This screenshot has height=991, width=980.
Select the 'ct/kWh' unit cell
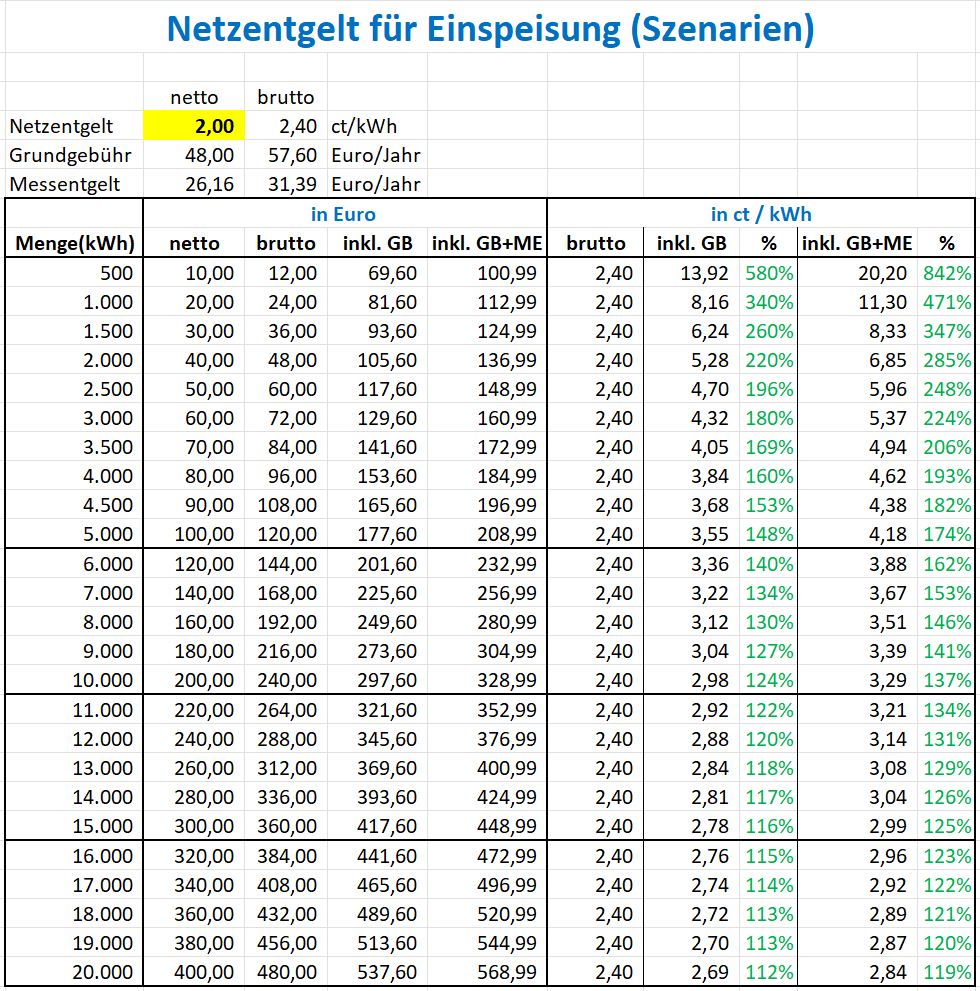[364, 126]
